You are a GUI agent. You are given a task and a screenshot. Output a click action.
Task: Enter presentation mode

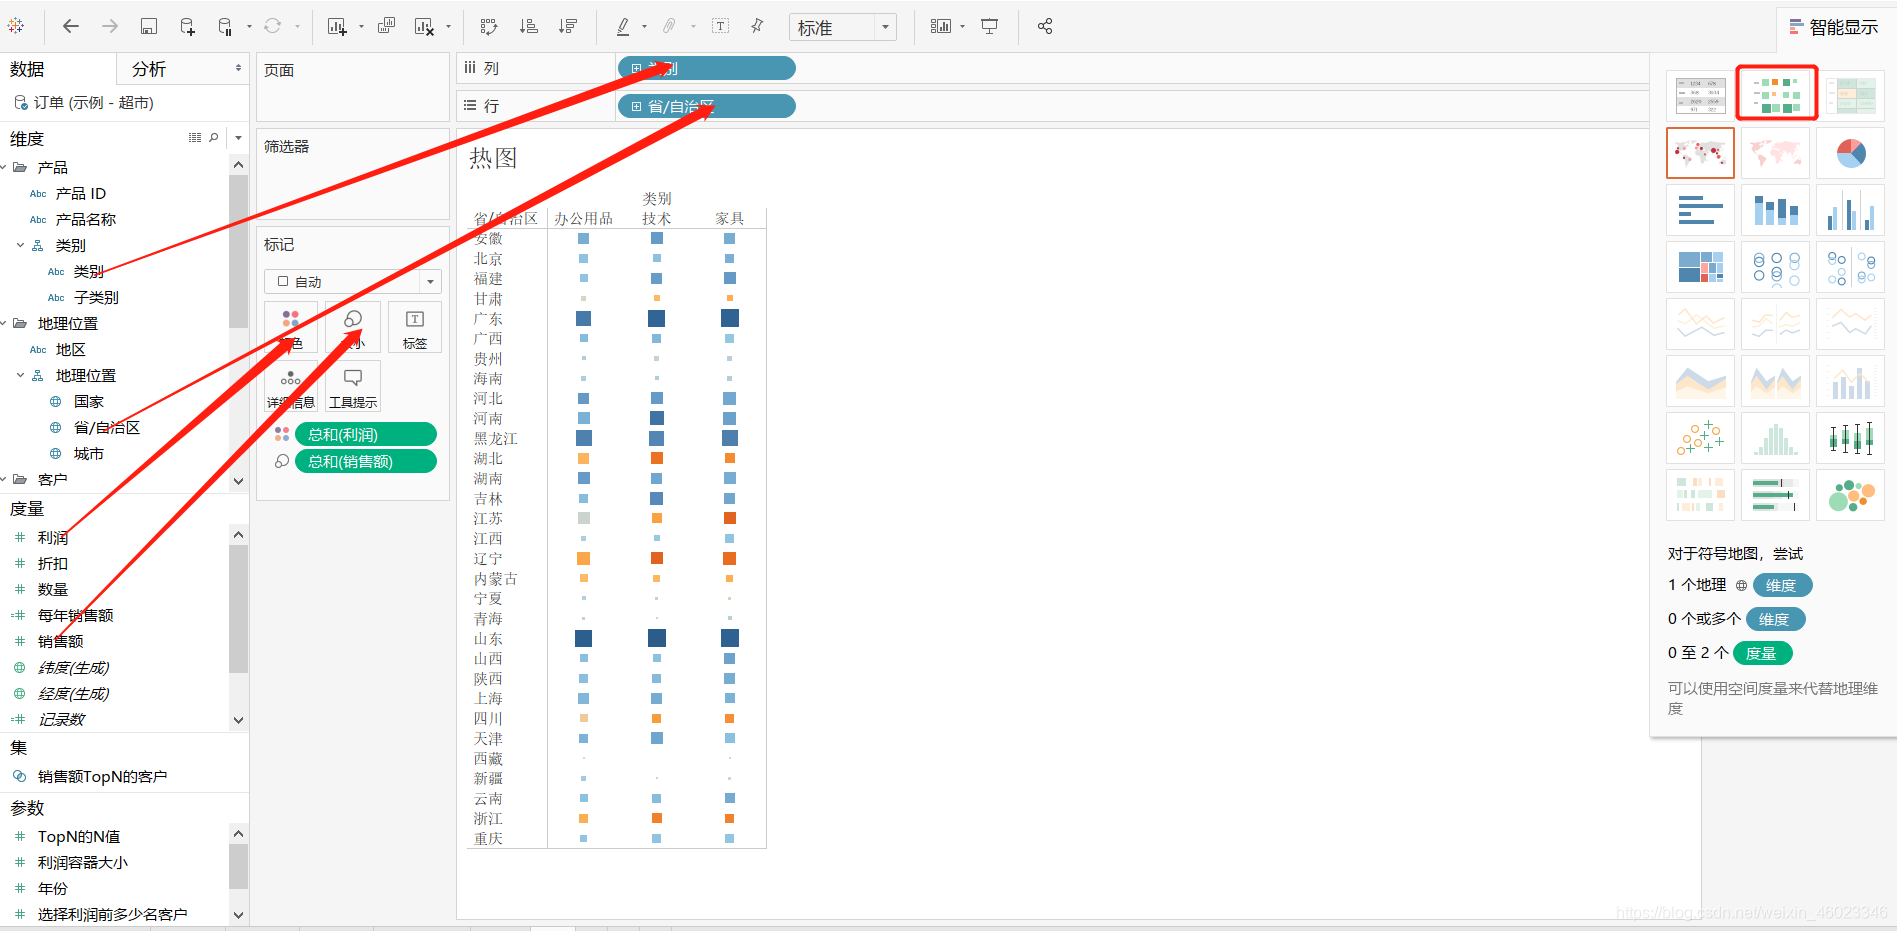(x=990, y=26)
